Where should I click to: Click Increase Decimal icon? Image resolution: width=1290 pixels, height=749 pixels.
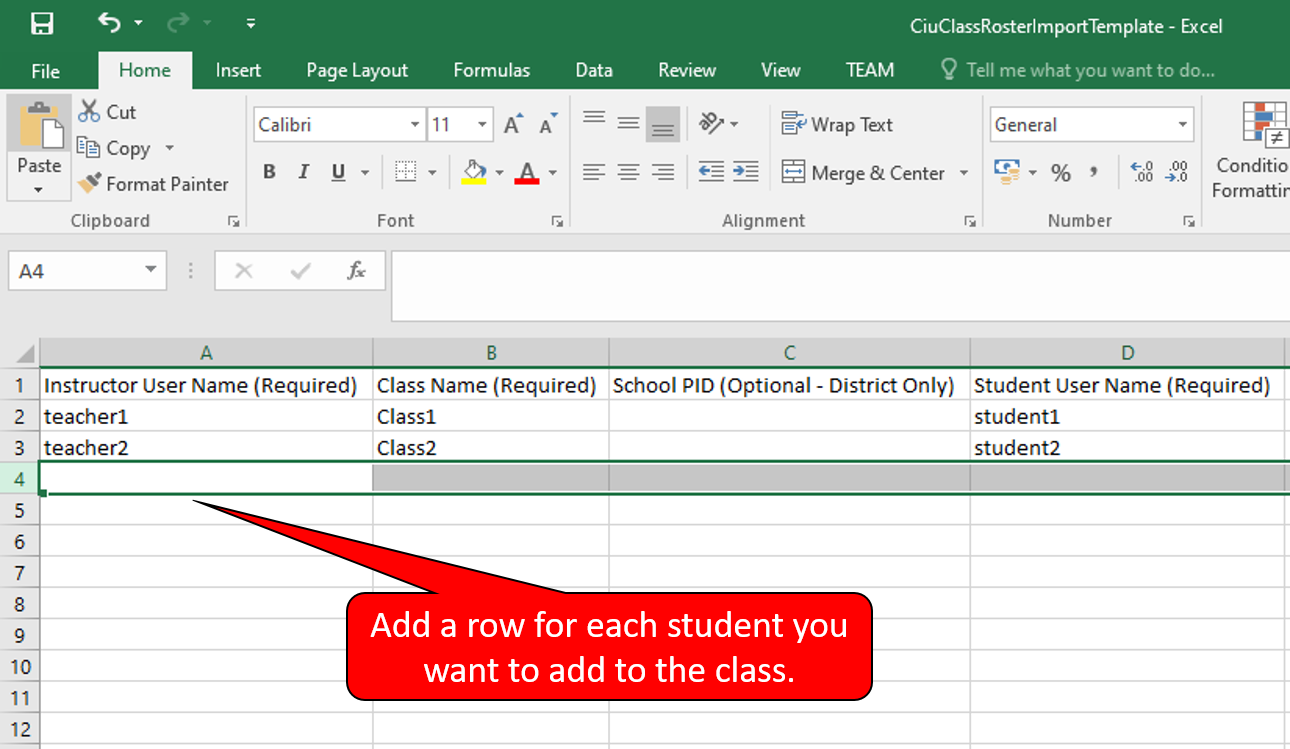(1142, 172)
